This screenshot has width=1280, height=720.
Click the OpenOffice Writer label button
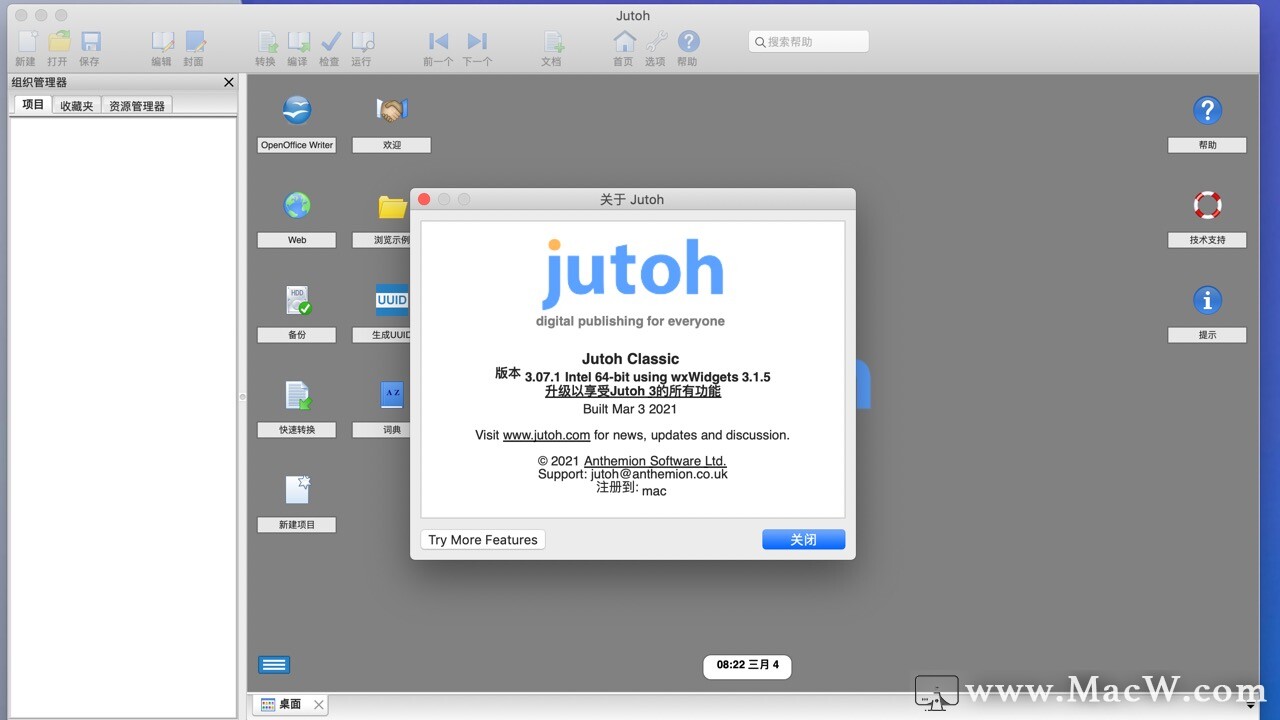[x=297, y=145]
